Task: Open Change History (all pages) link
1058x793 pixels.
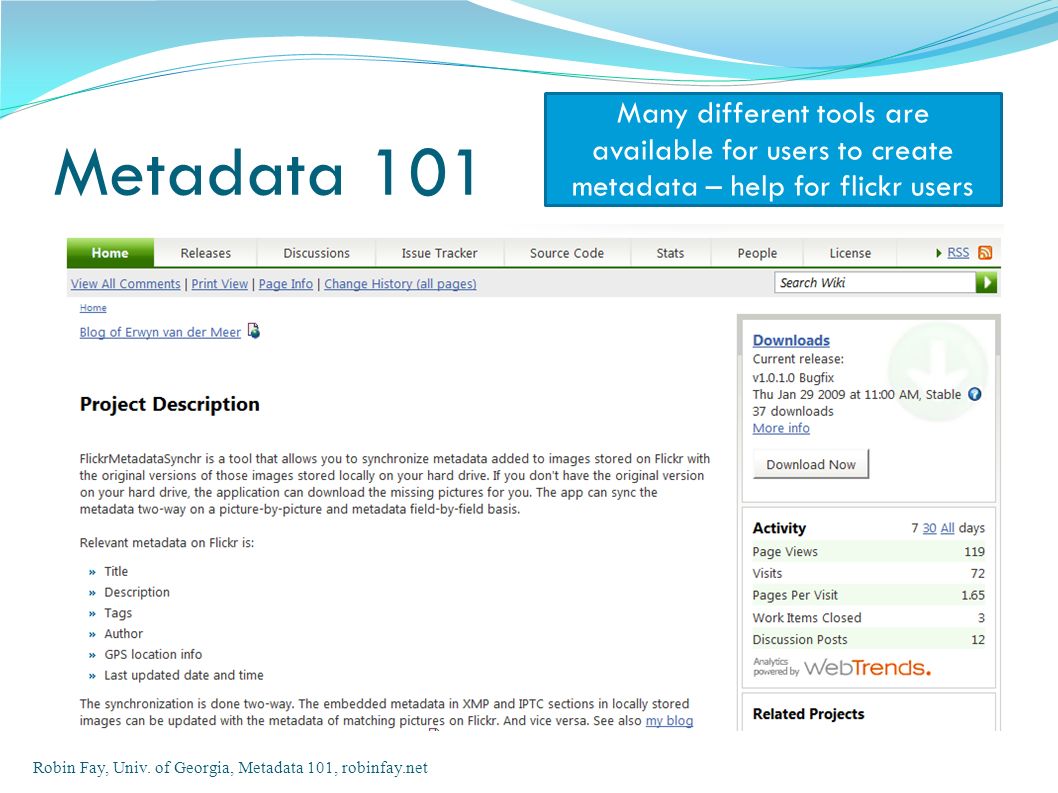Action: [x=400, y=284]
